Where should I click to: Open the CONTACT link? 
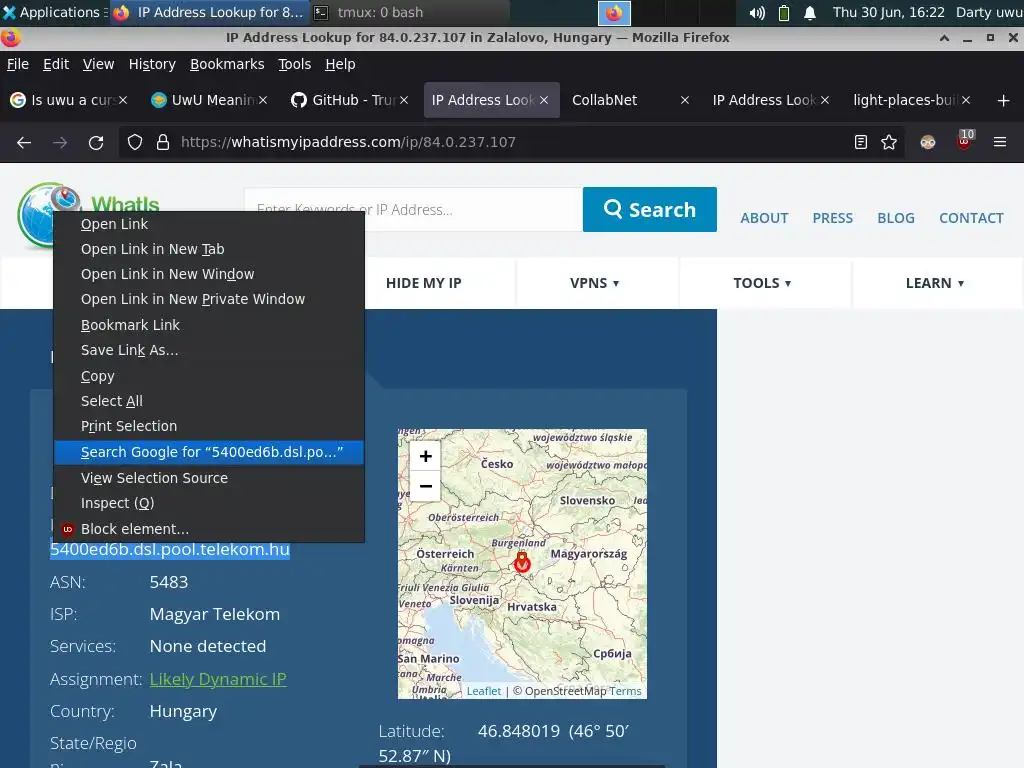971,218
